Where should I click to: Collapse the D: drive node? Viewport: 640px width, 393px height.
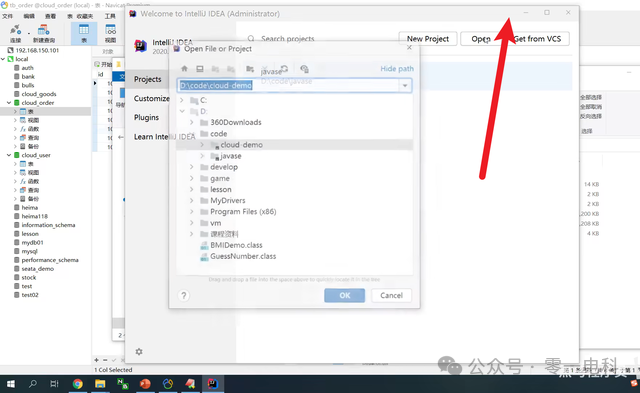pyautogui.click(x=182, y=111)
